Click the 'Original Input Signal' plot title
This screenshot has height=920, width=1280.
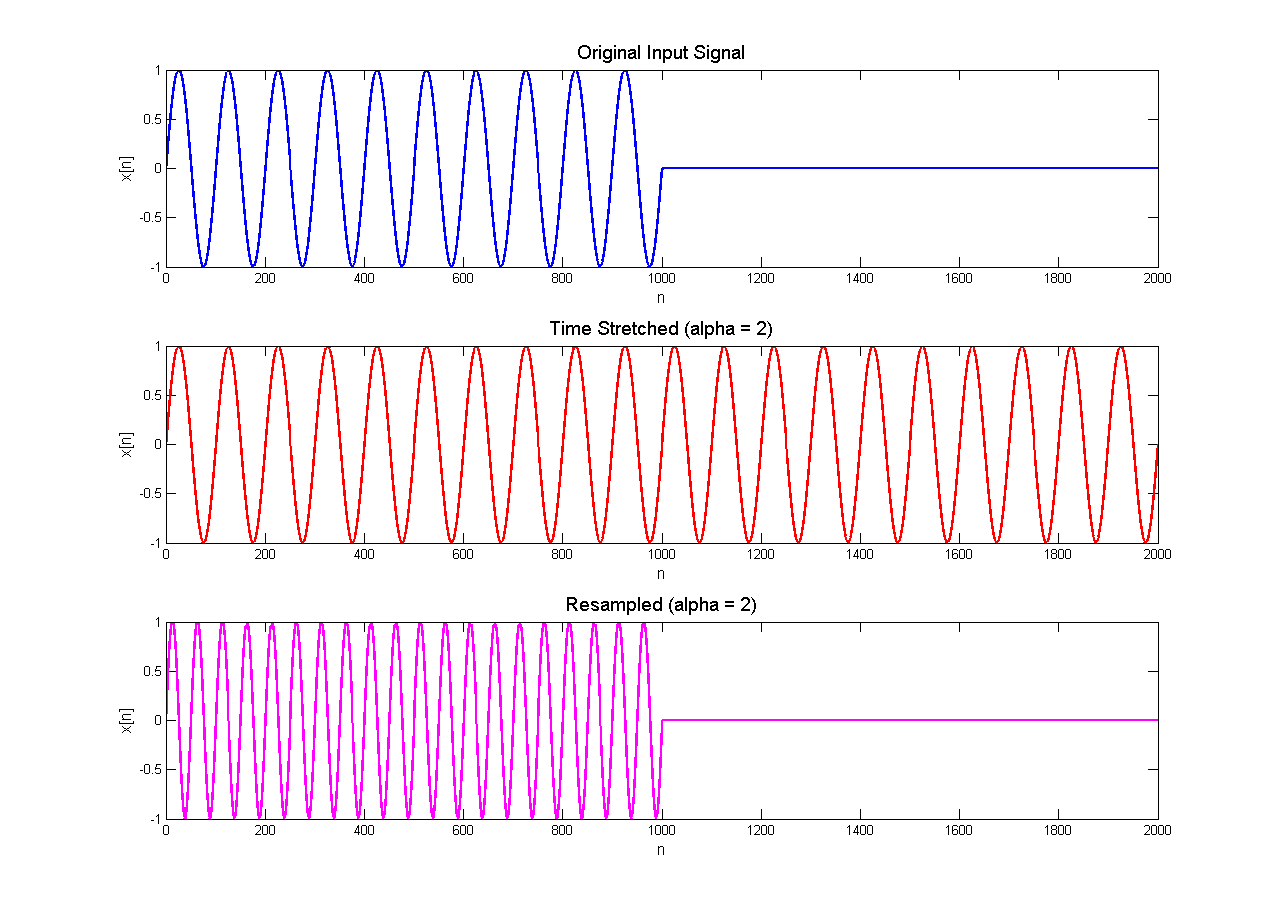point(661,52)
